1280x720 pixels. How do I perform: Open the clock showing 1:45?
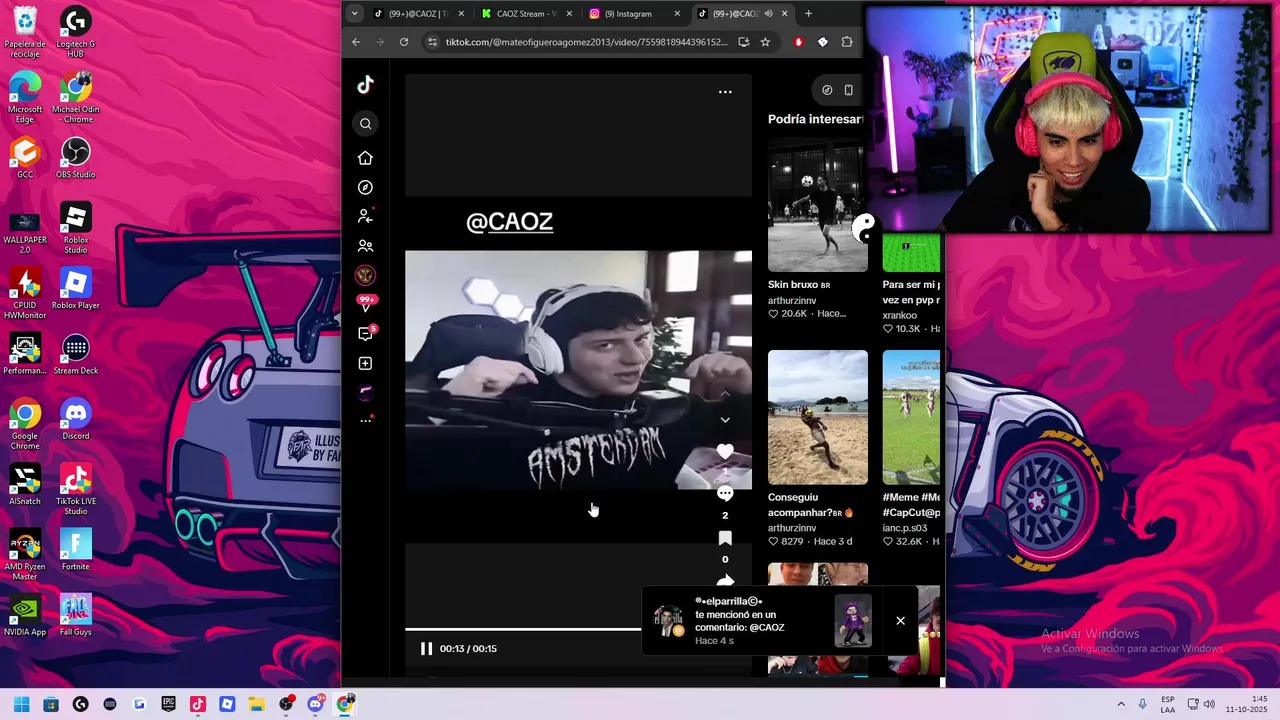click(x=1245, y=704)
